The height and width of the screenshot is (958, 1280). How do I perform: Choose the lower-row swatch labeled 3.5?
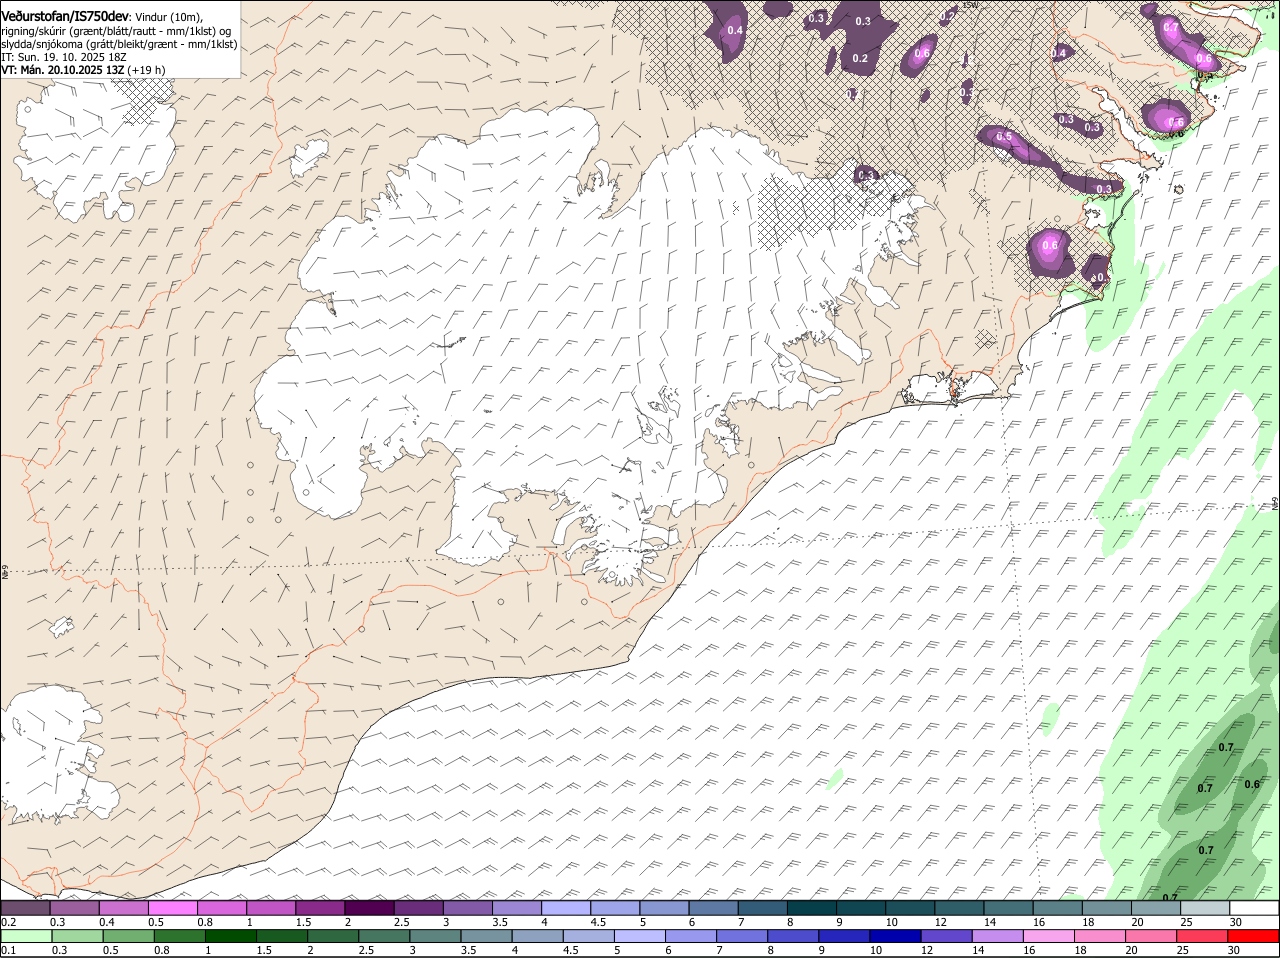click(x=487, y=936)
